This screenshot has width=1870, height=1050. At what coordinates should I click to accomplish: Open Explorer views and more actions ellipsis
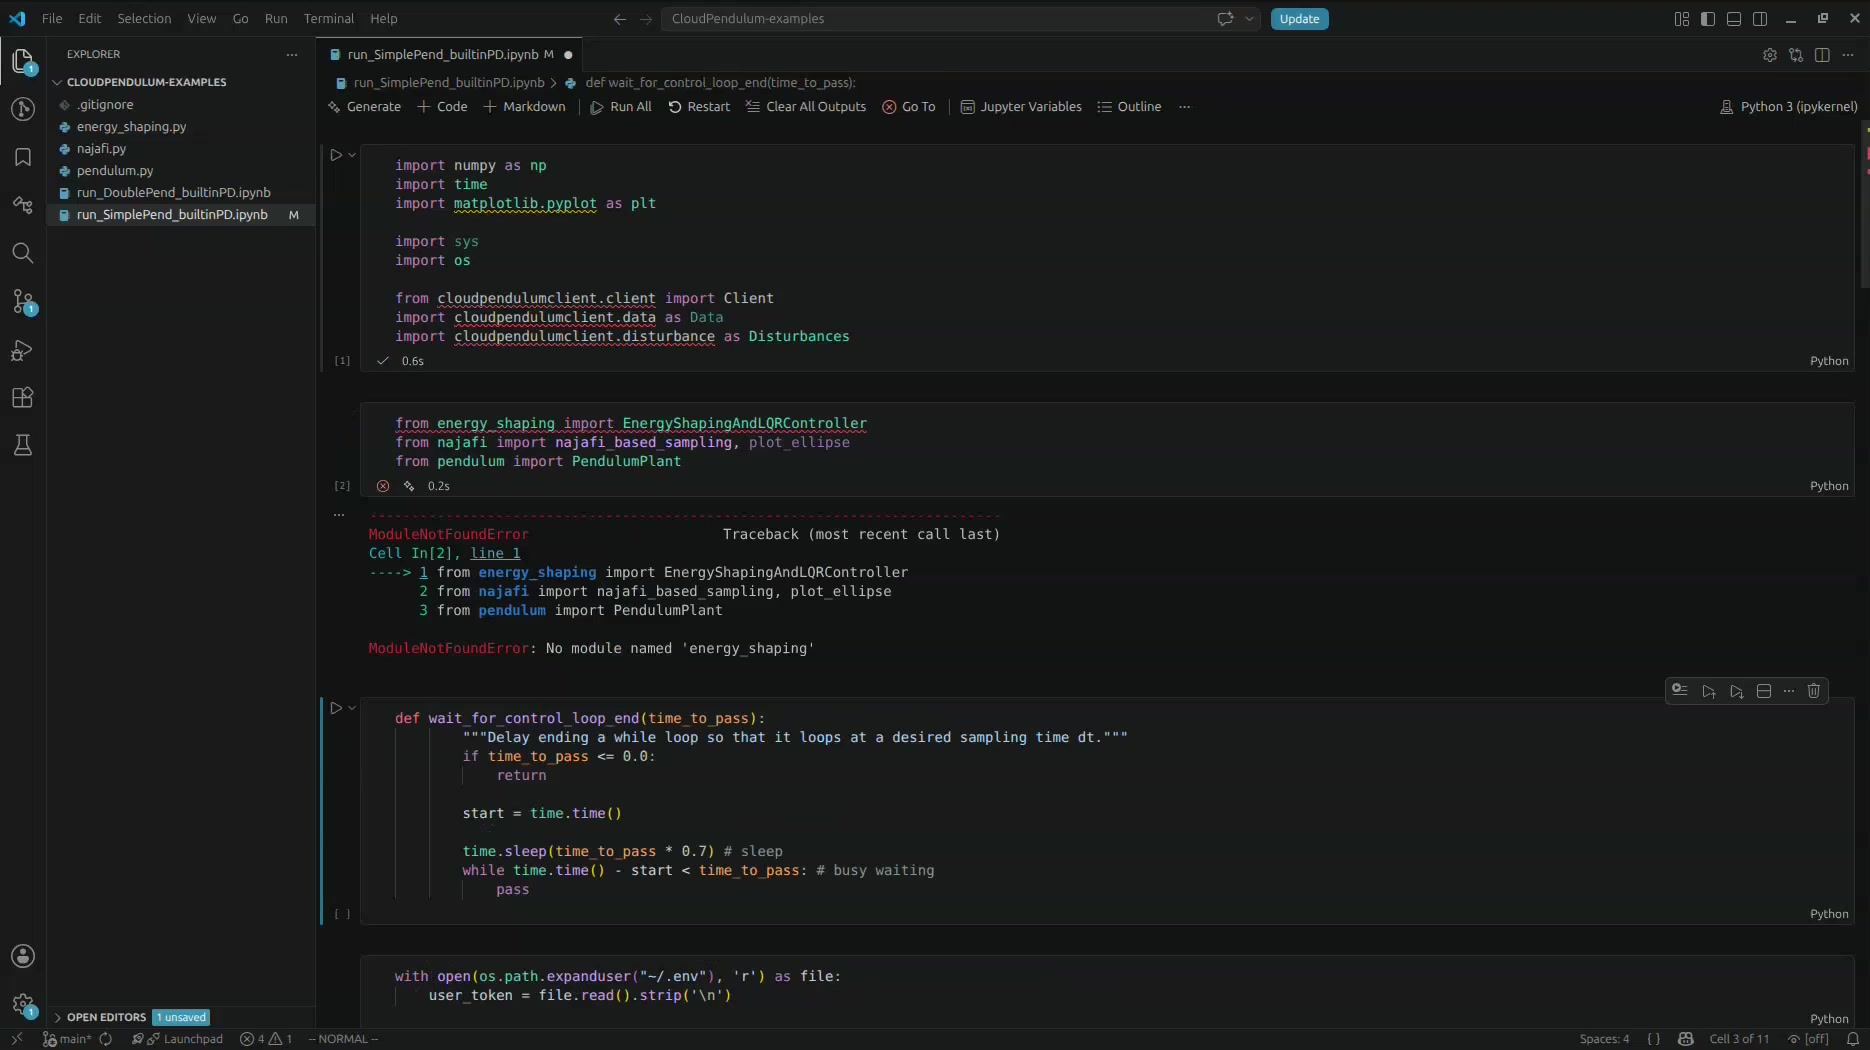click(292, 55)
